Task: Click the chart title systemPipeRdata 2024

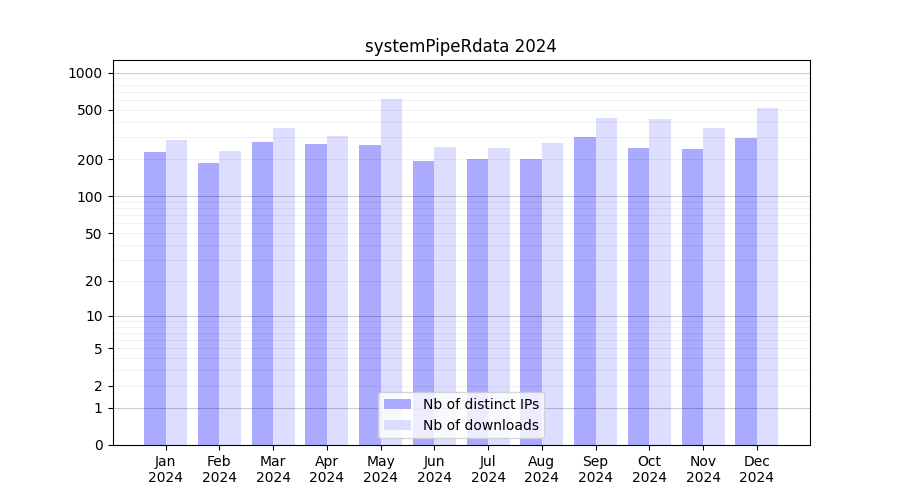Action: 460,46
